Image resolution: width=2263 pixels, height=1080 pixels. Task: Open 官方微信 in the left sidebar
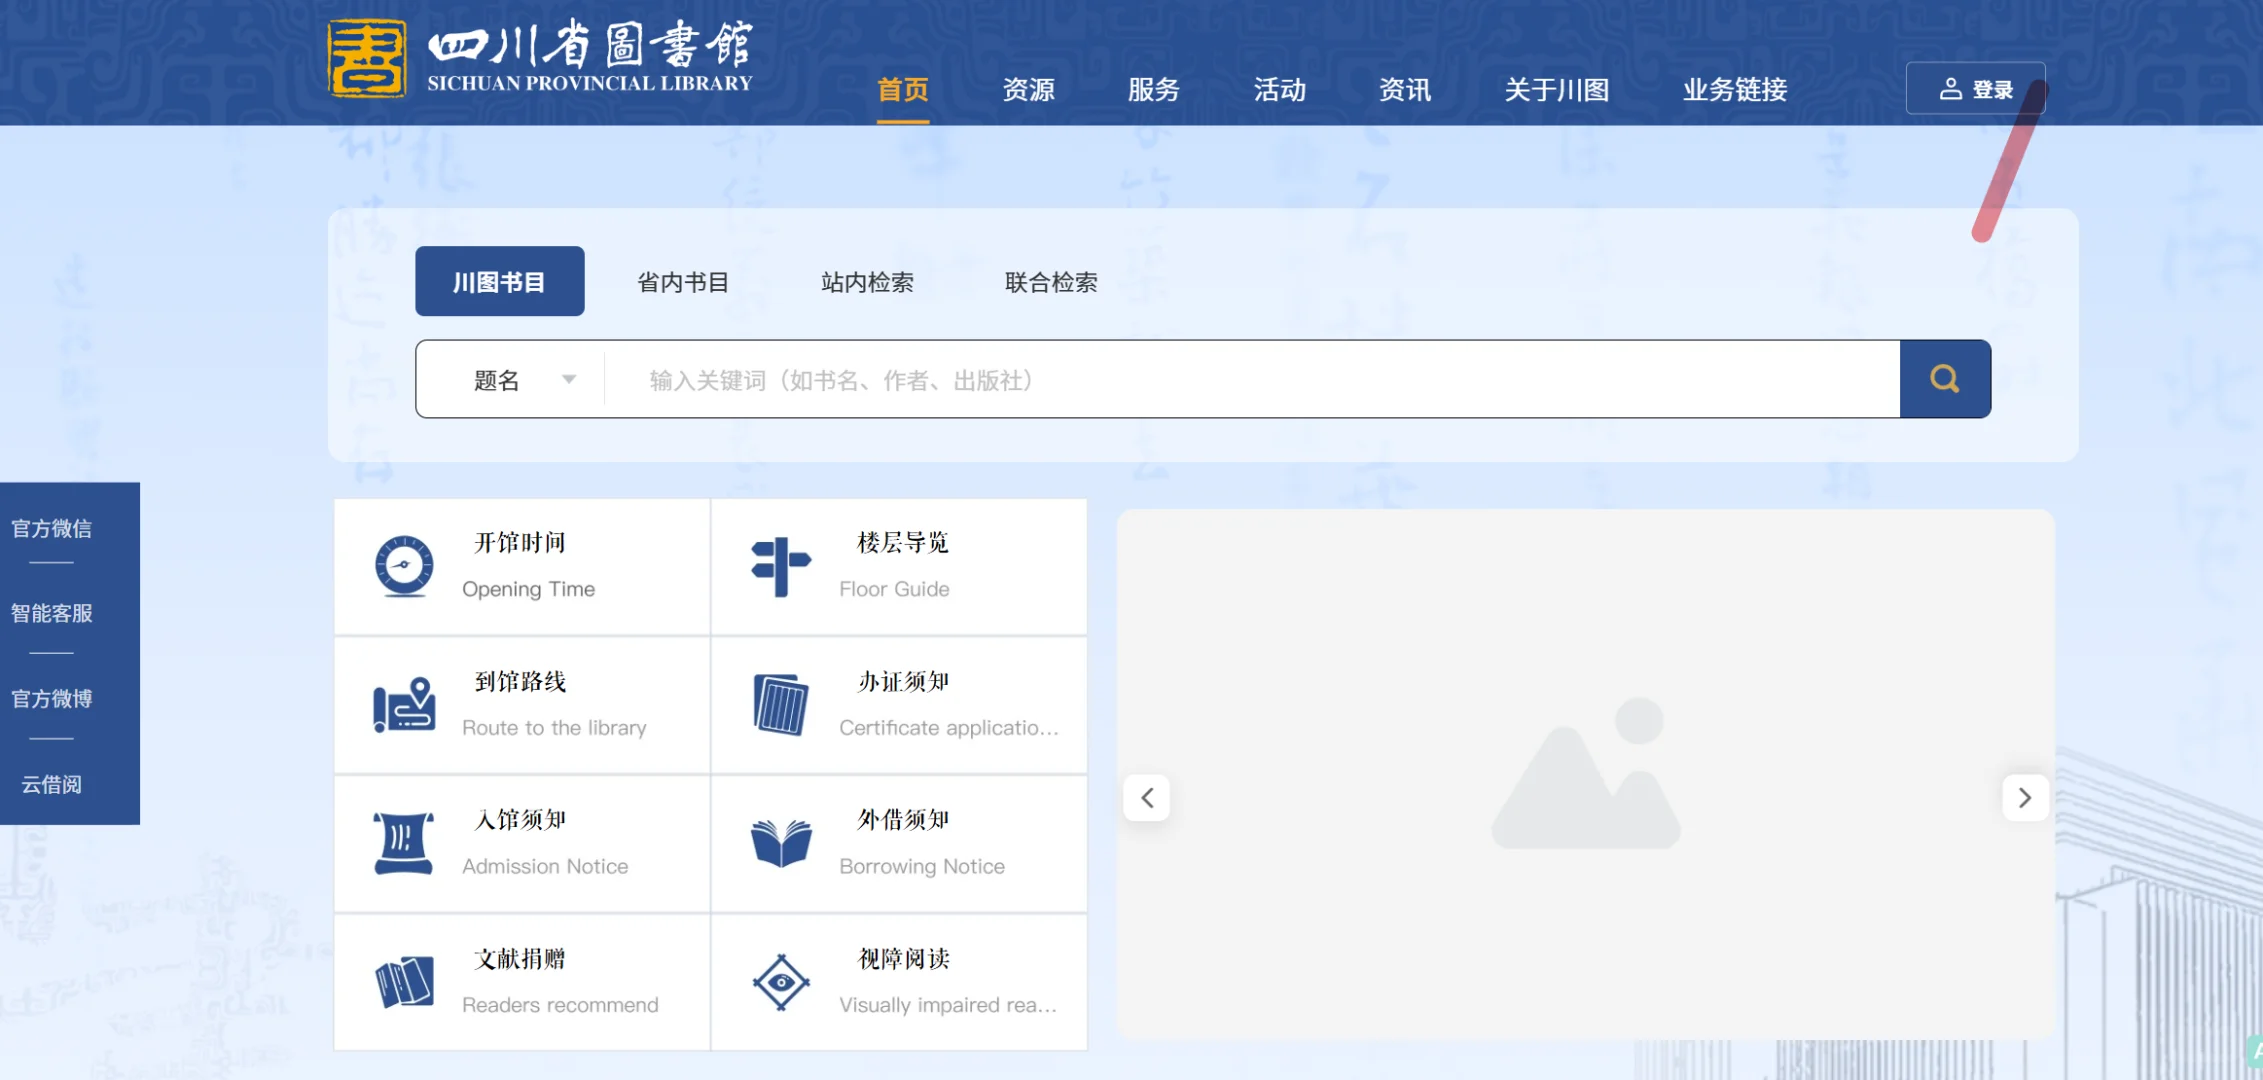(51, 528)
